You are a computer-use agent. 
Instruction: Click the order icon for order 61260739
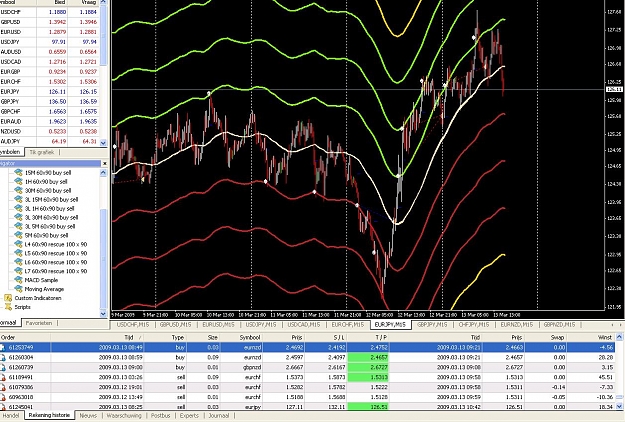(x=3, y=367)
